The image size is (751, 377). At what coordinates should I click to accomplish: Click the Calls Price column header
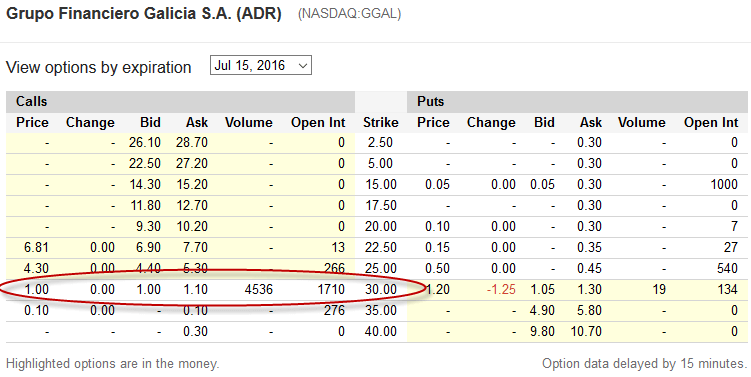pyautogui.click(x=32, y=123)
